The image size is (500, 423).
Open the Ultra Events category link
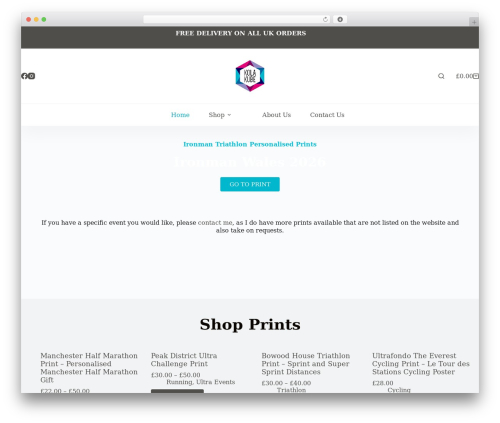coord(216,382)
